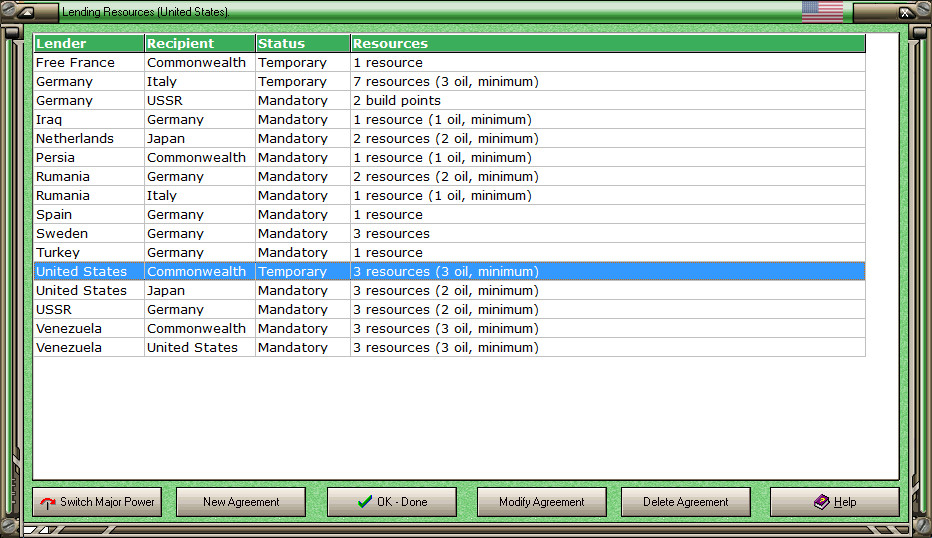Sort by the Recipient column header
This screenshot has width=932, height=538.
[x=200, y=43]
